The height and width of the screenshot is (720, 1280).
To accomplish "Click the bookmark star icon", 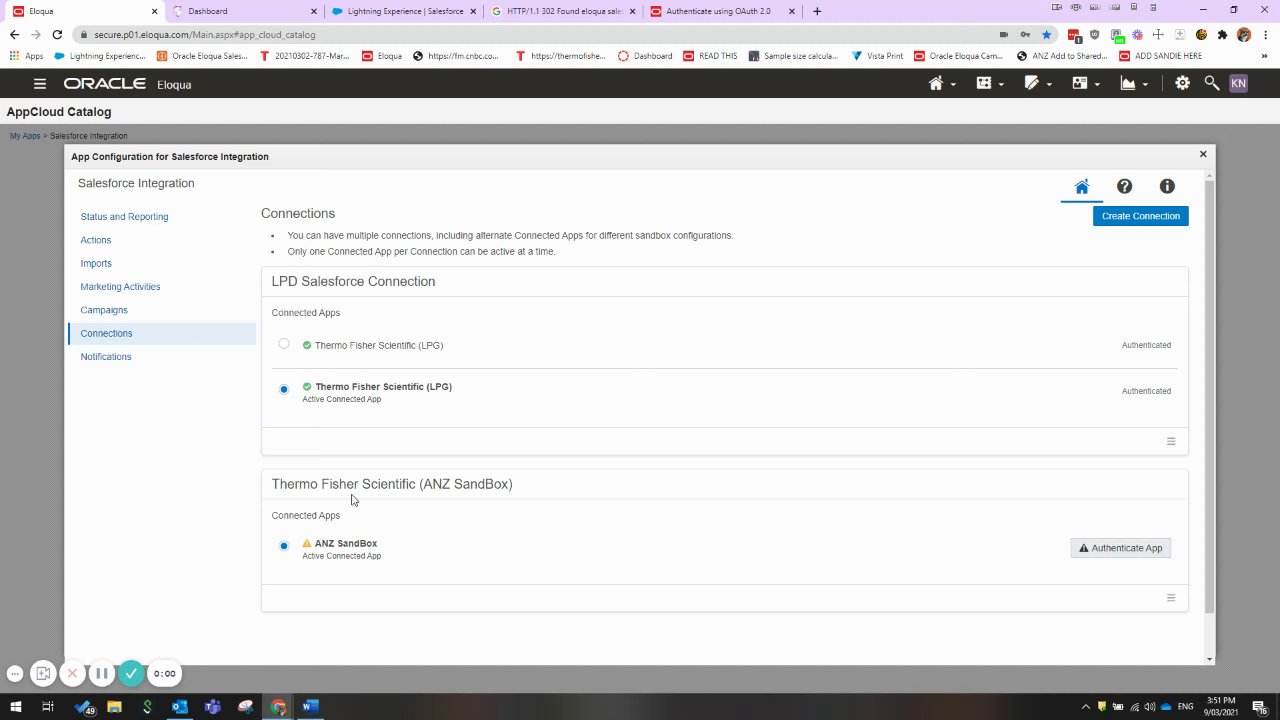I will pyautogui.click(x=1046, y=35).
